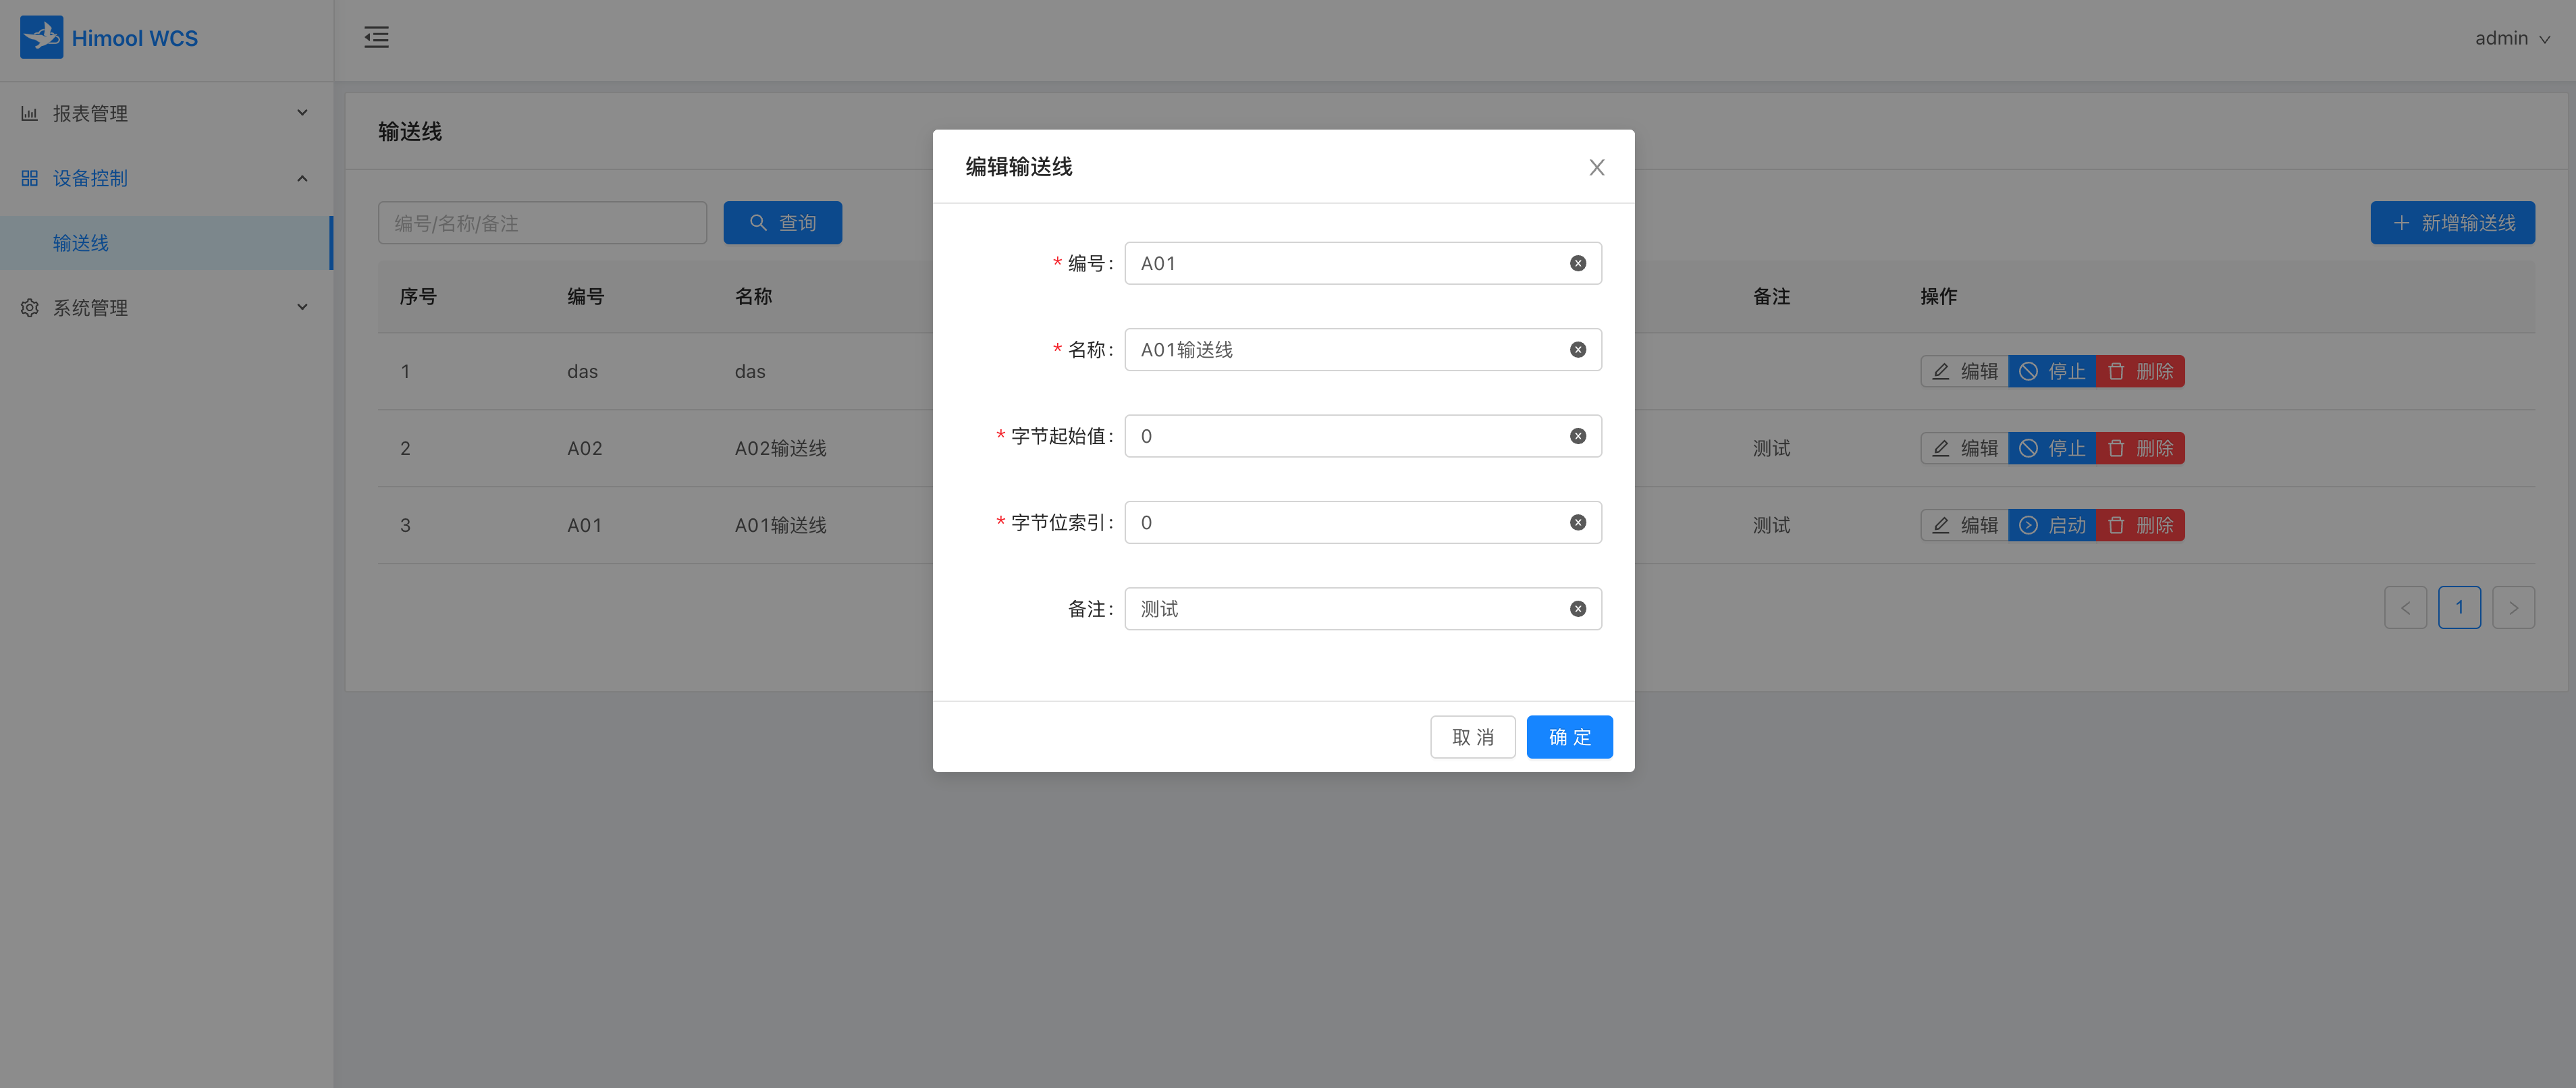Expand the 报表管理 menu chevron

coord(302,113)
